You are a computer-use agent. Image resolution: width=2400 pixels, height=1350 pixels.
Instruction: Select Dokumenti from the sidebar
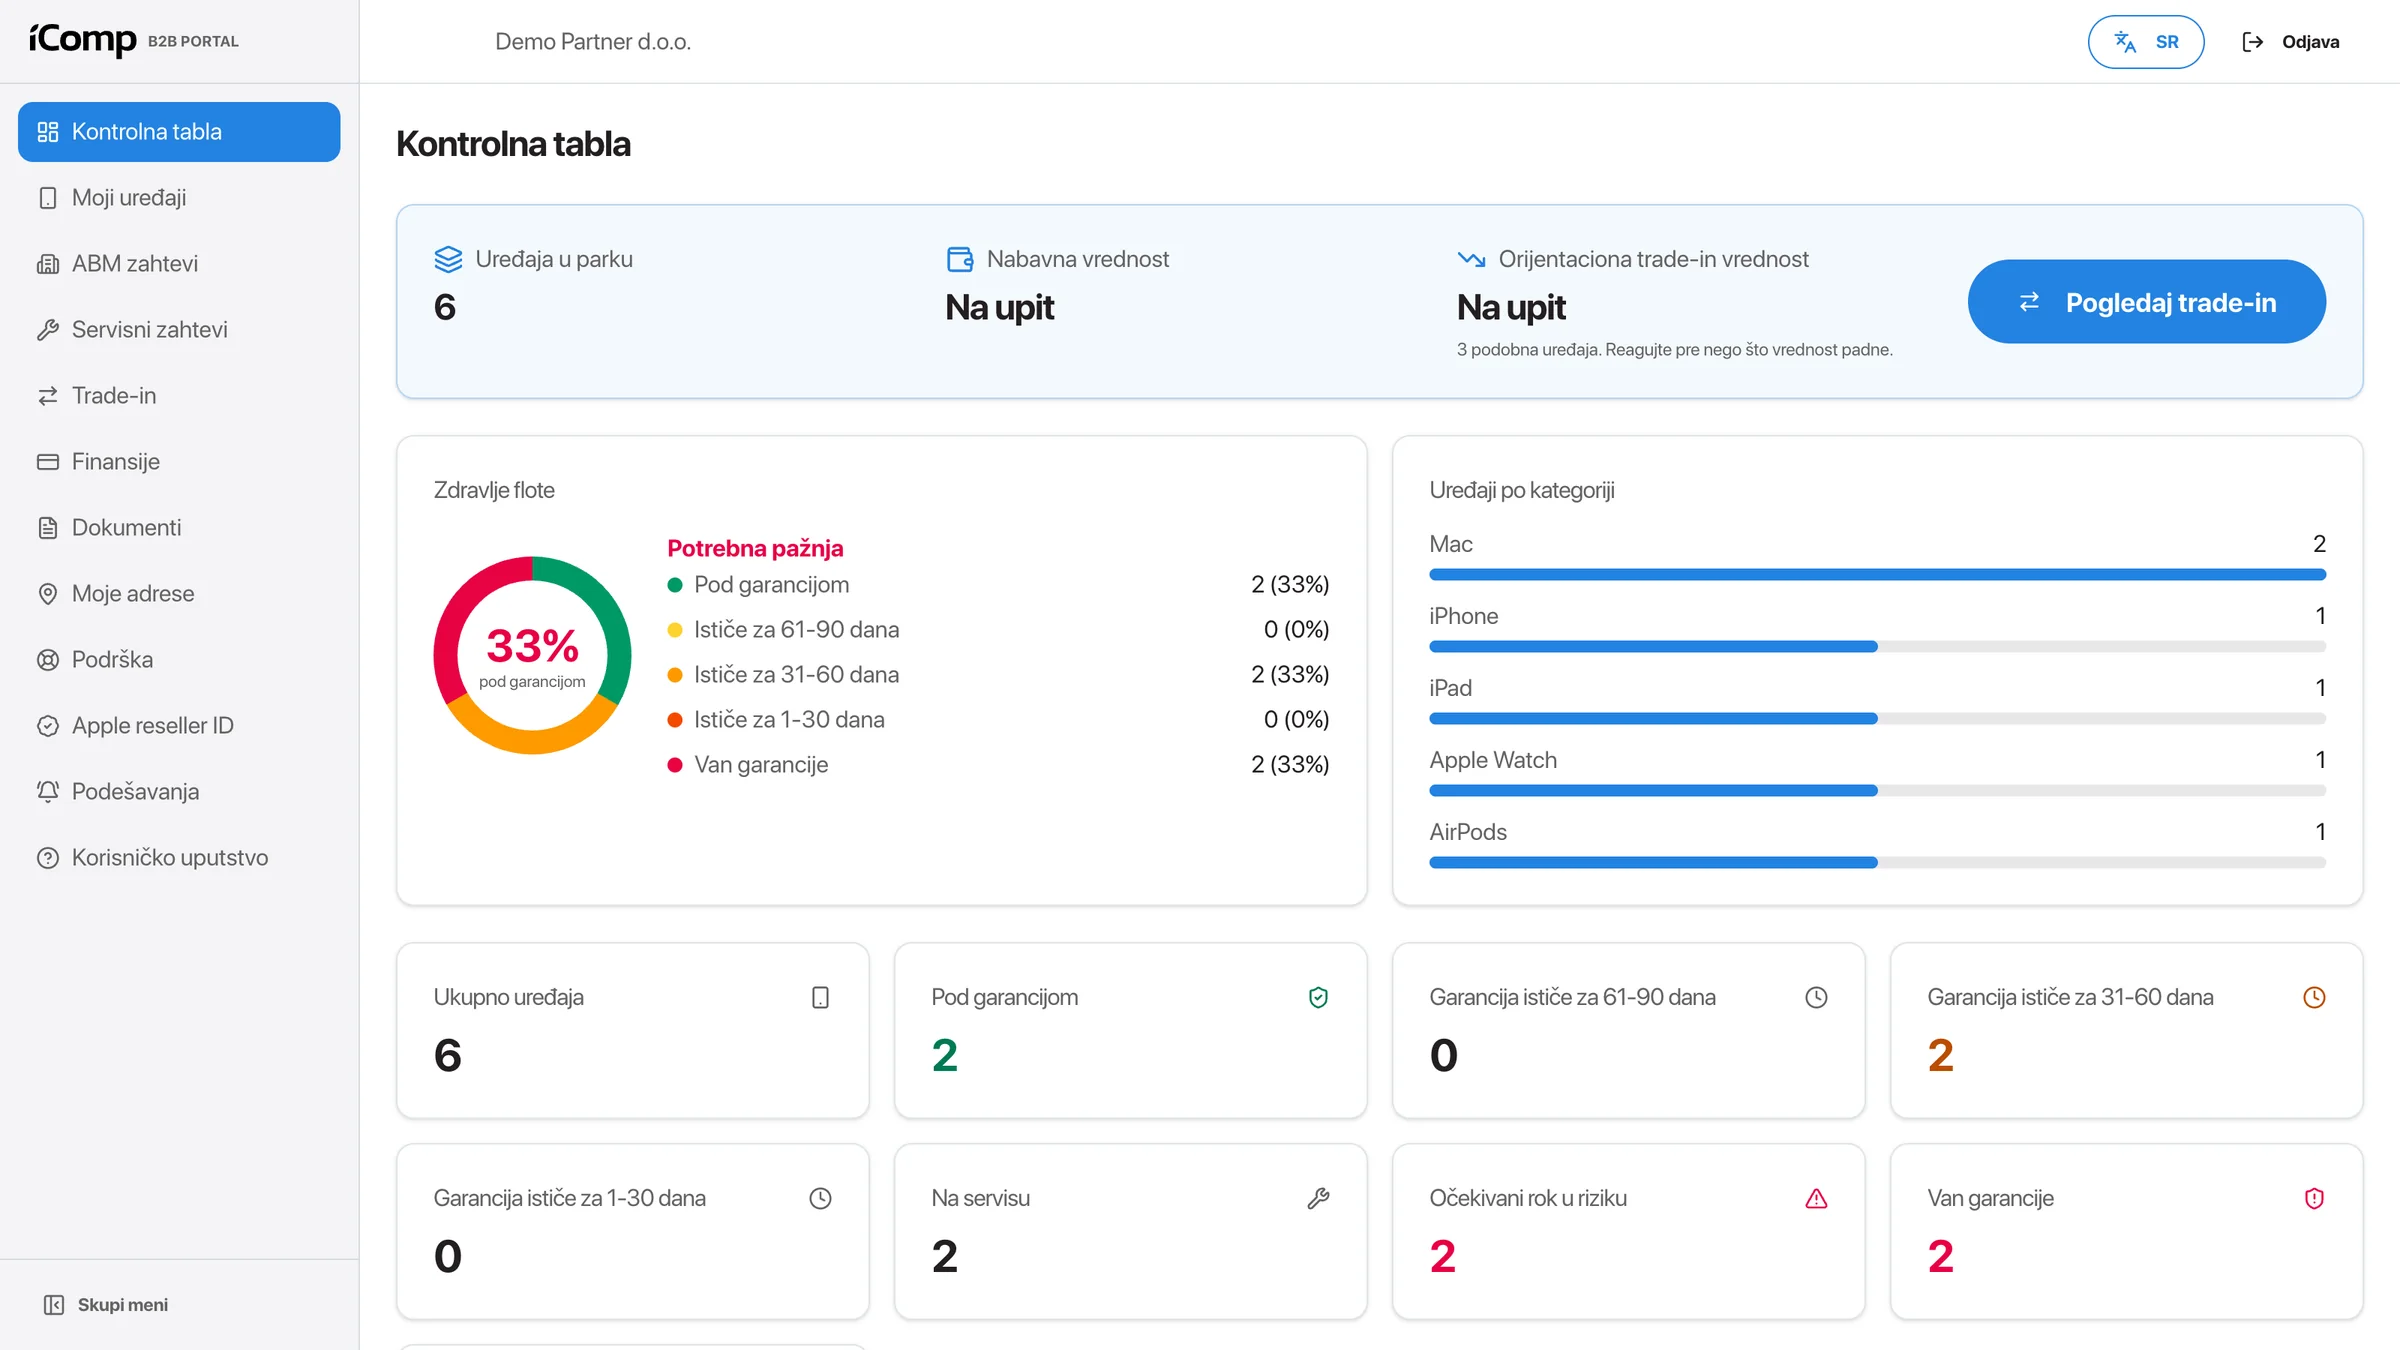click(179, 528)
